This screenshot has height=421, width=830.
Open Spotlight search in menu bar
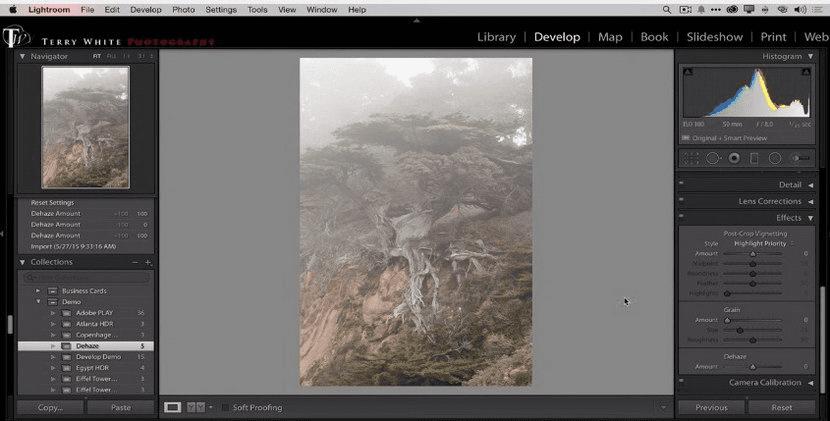pyautogui.click(x=666, y=10)
